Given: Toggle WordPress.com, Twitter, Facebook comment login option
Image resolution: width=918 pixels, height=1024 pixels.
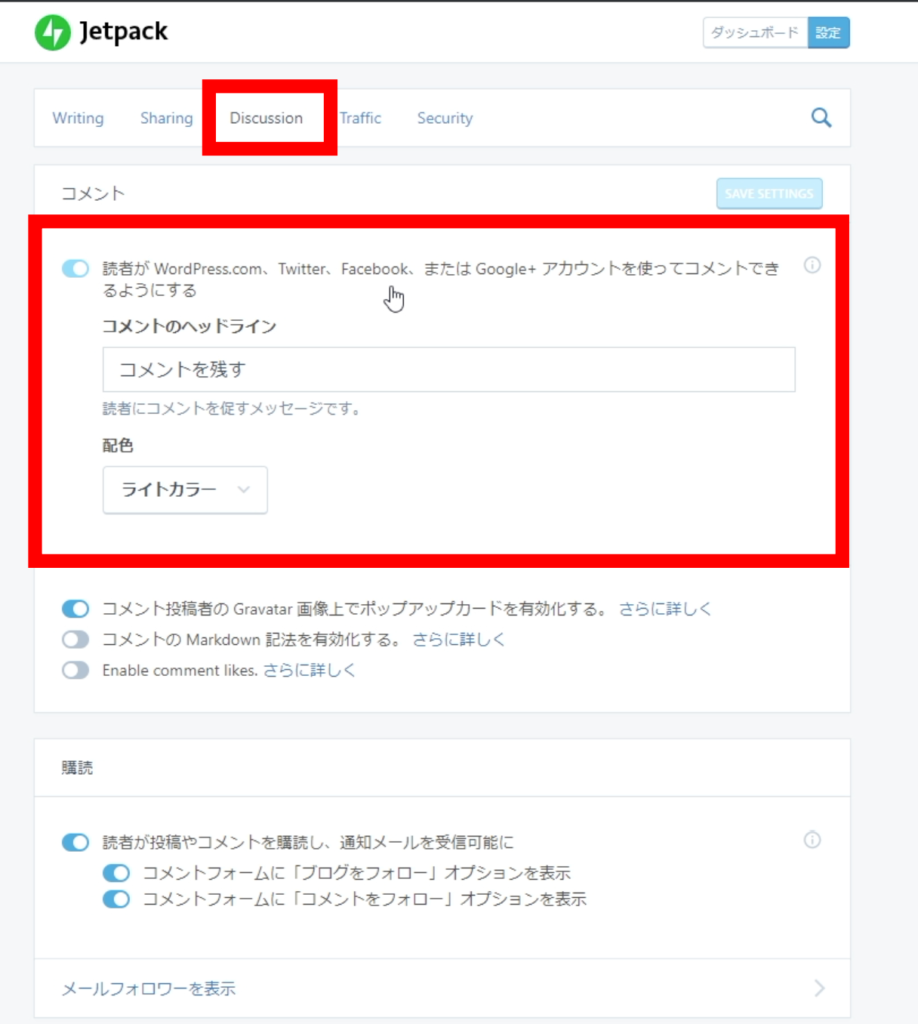Looking at the screenshot, I should coord(76,268).
